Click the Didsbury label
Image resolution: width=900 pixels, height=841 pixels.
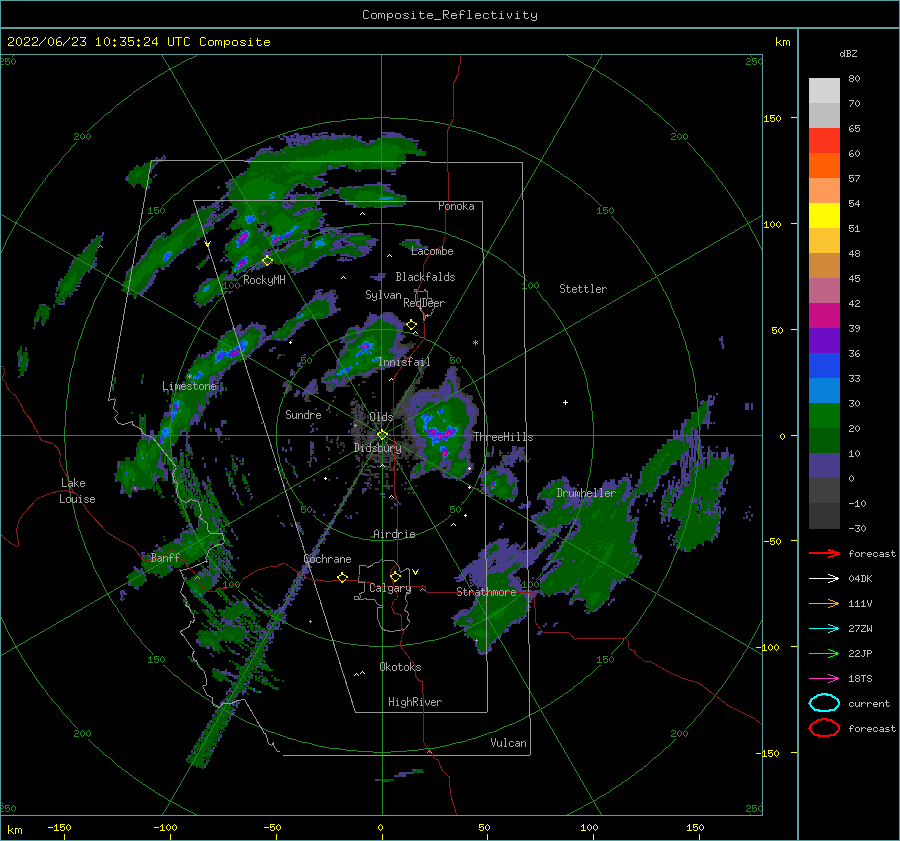378,448
